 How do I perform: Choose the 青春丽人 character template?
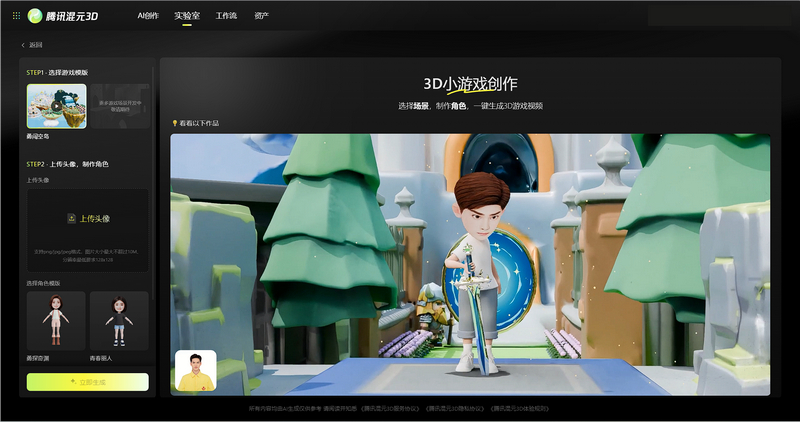coord(119,320)
